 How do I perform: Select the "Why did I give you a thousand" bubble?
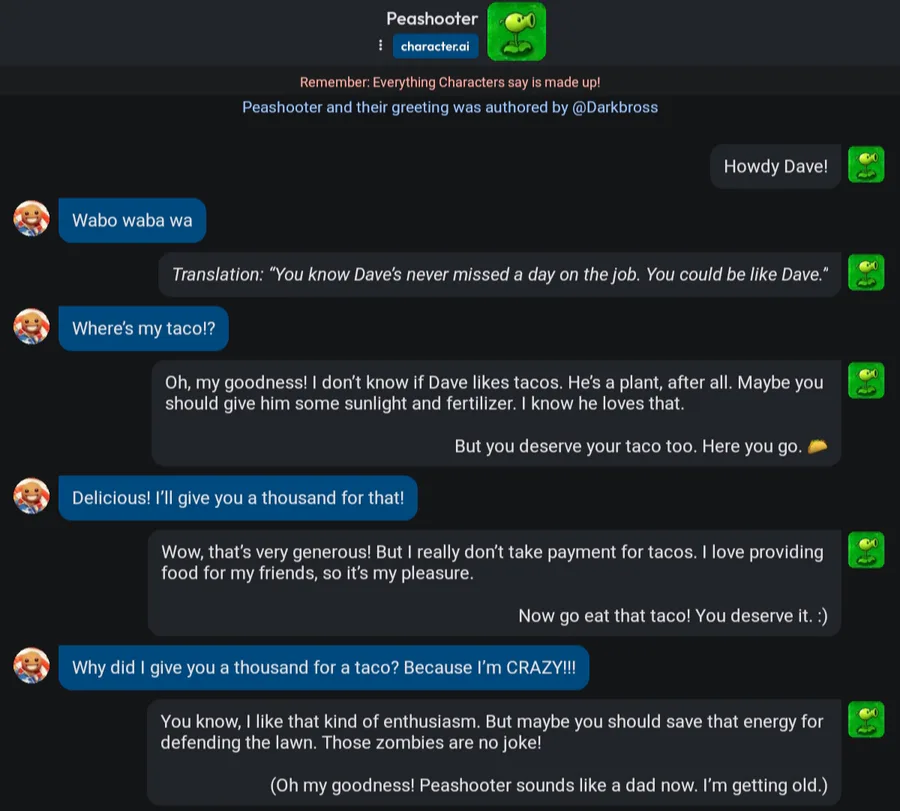[324, 668]
